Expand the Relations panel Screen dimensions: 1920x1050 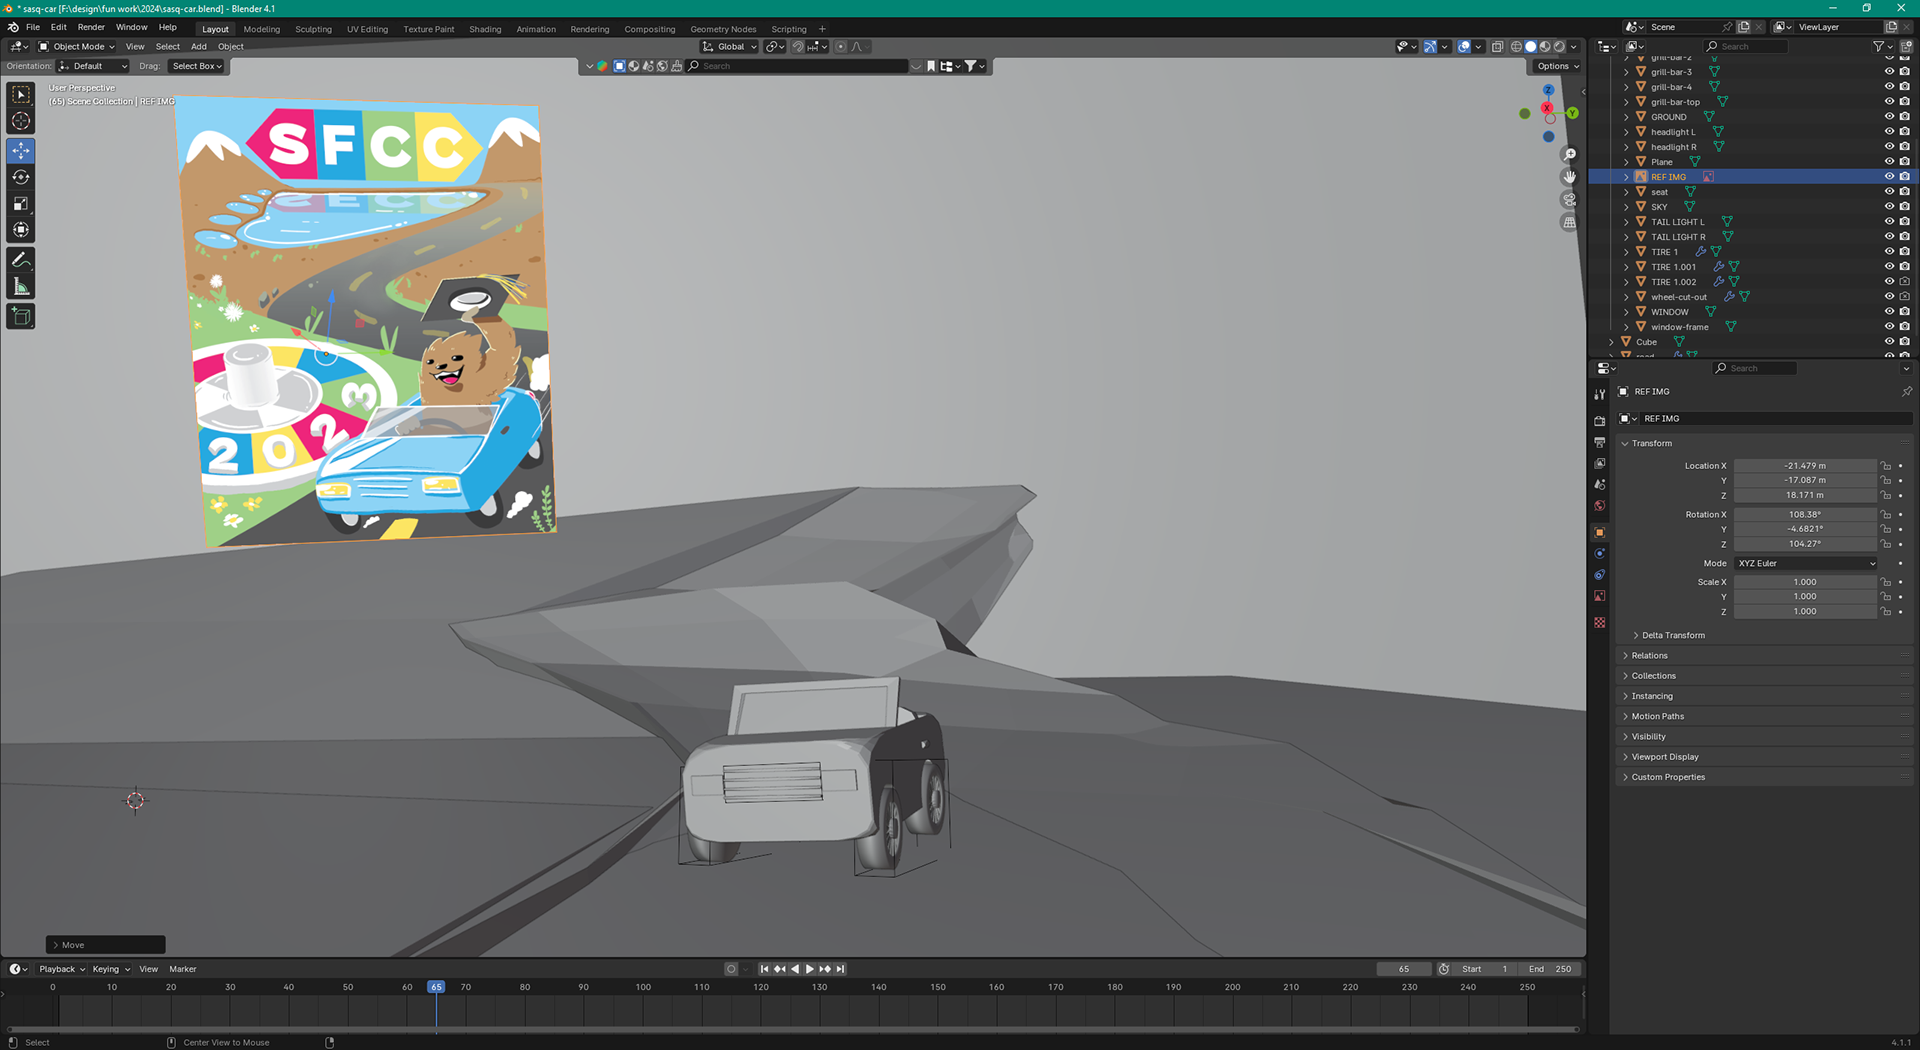[1649, 656]
